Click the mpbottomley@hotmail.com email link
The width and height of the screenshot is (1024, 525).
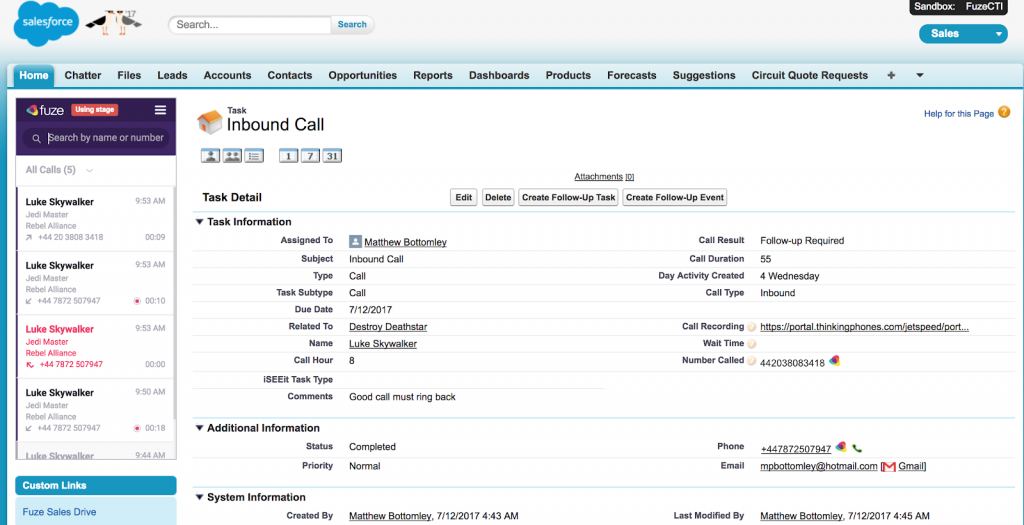coord(818,466)
